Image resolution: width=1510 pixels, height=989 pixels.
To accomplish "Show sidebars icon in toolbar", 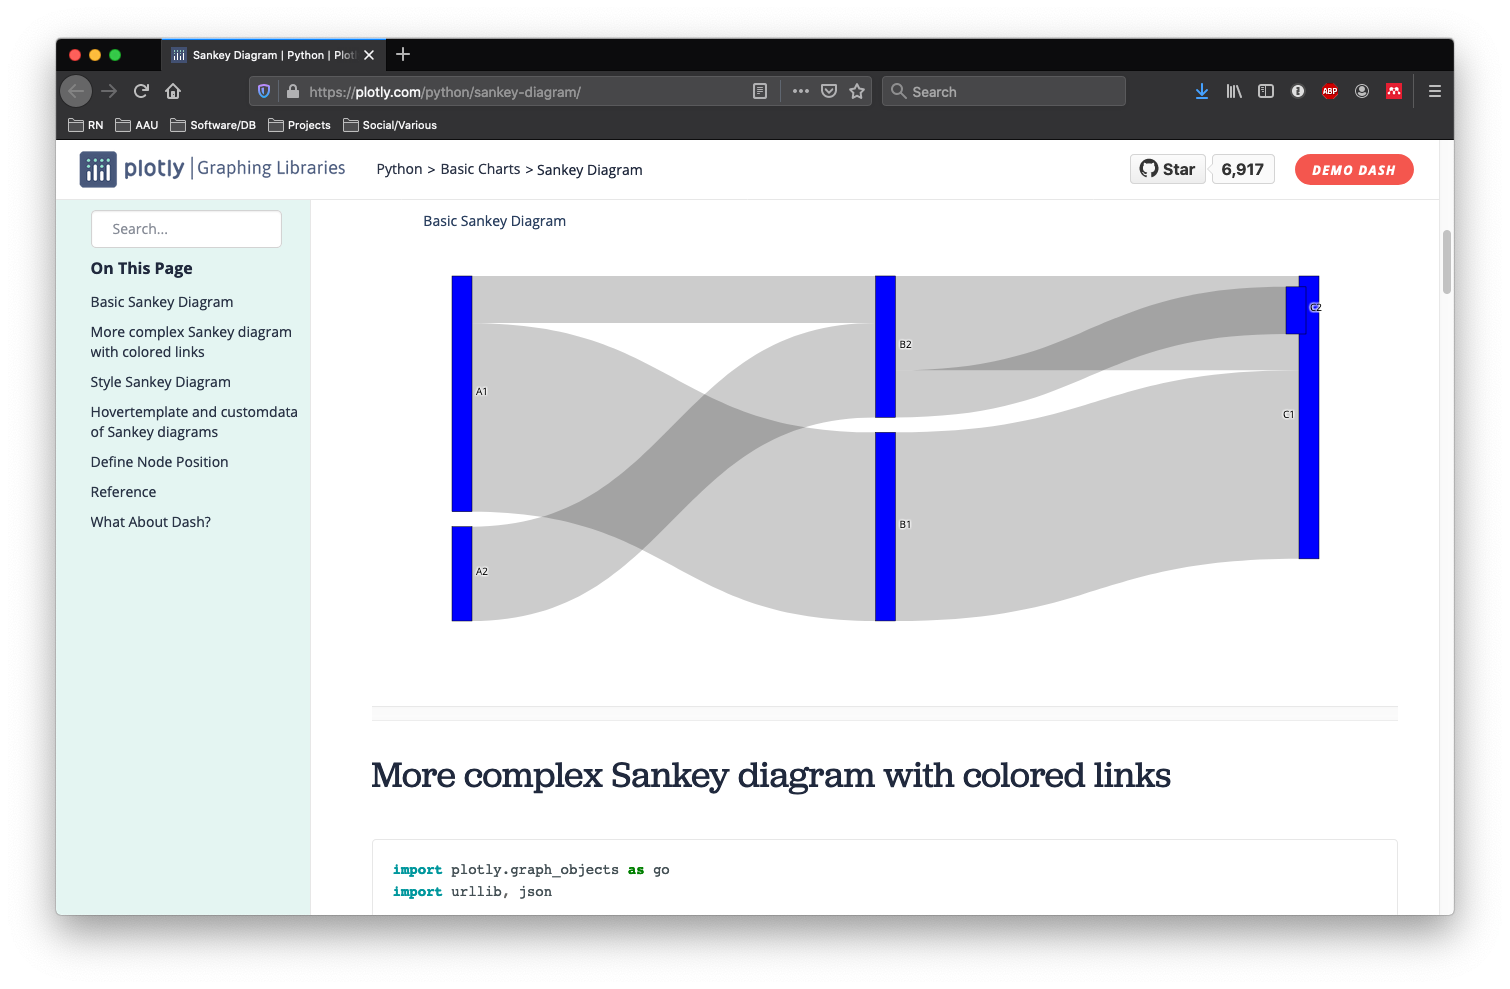I will point(1266,91).
